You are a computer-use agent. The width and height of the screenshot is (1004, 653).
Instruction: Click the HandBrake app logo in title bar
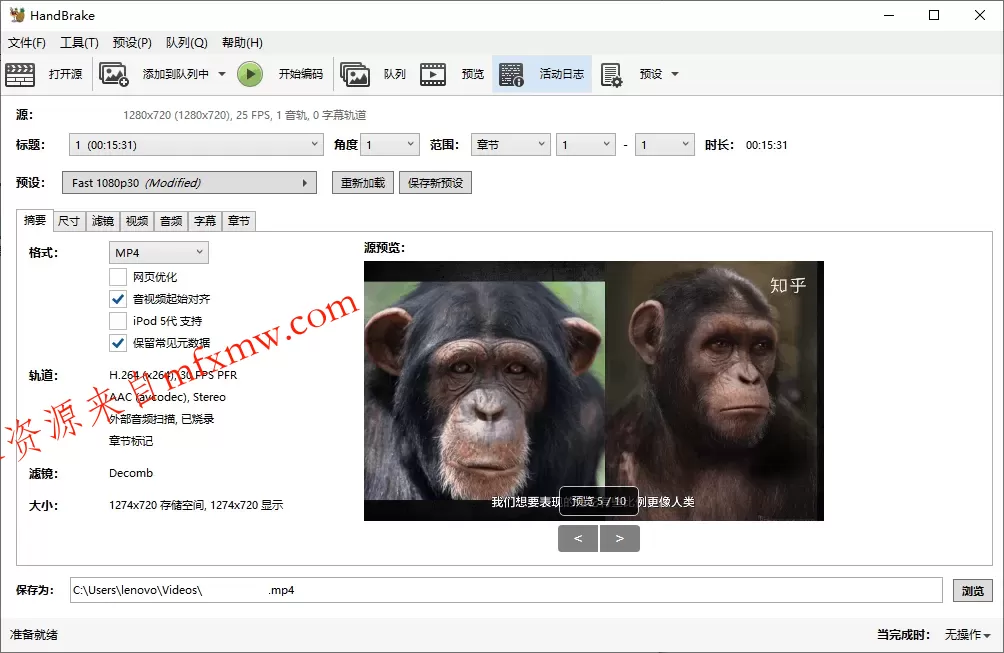(17, 15)
